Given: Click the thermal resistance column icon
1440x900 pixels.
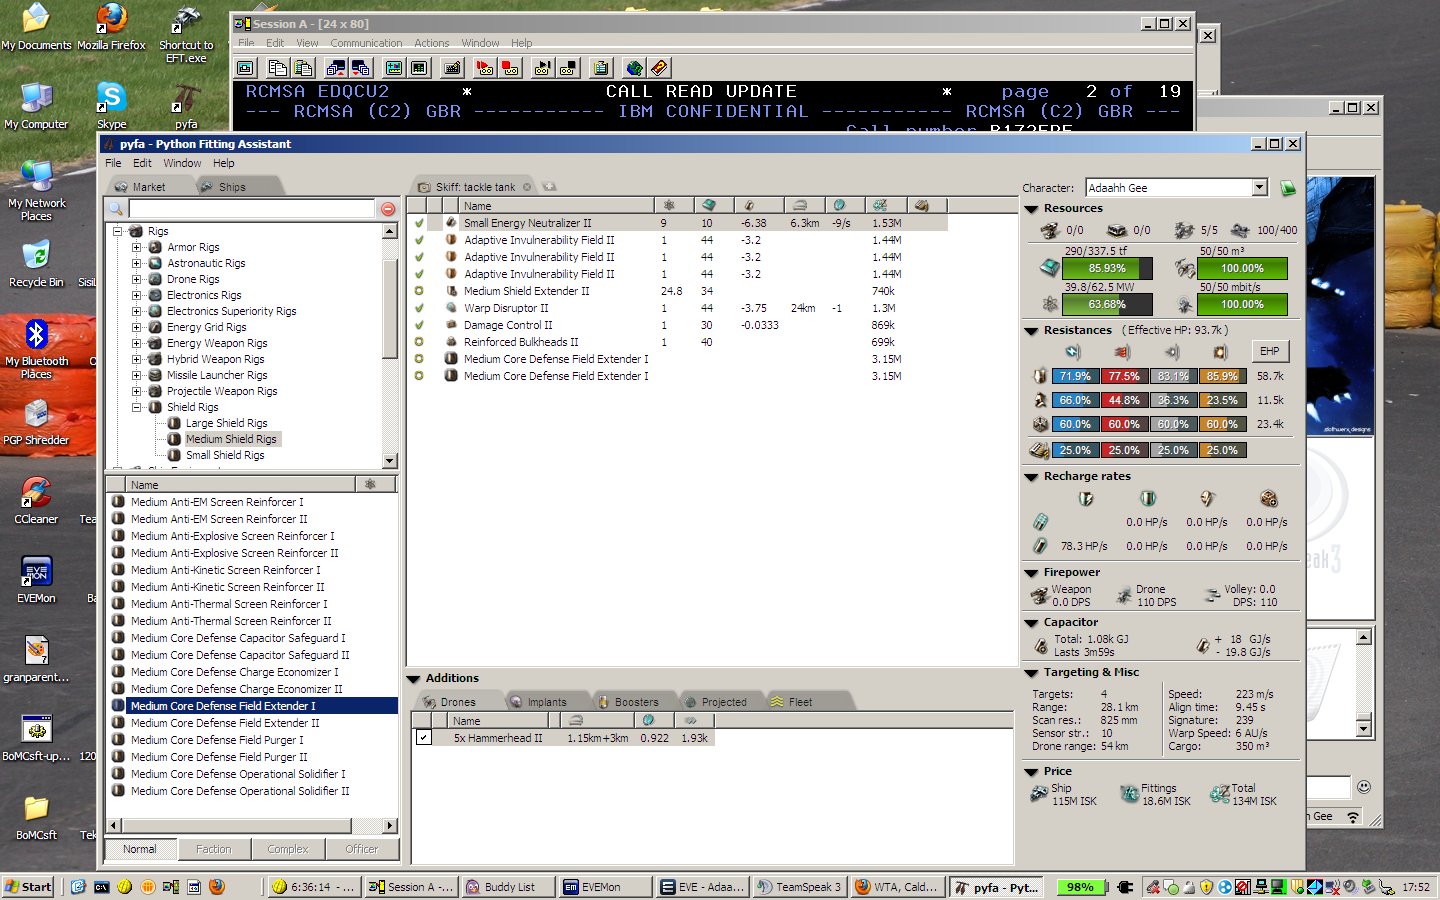Looking at the screenshot, I should (1122, 352).
